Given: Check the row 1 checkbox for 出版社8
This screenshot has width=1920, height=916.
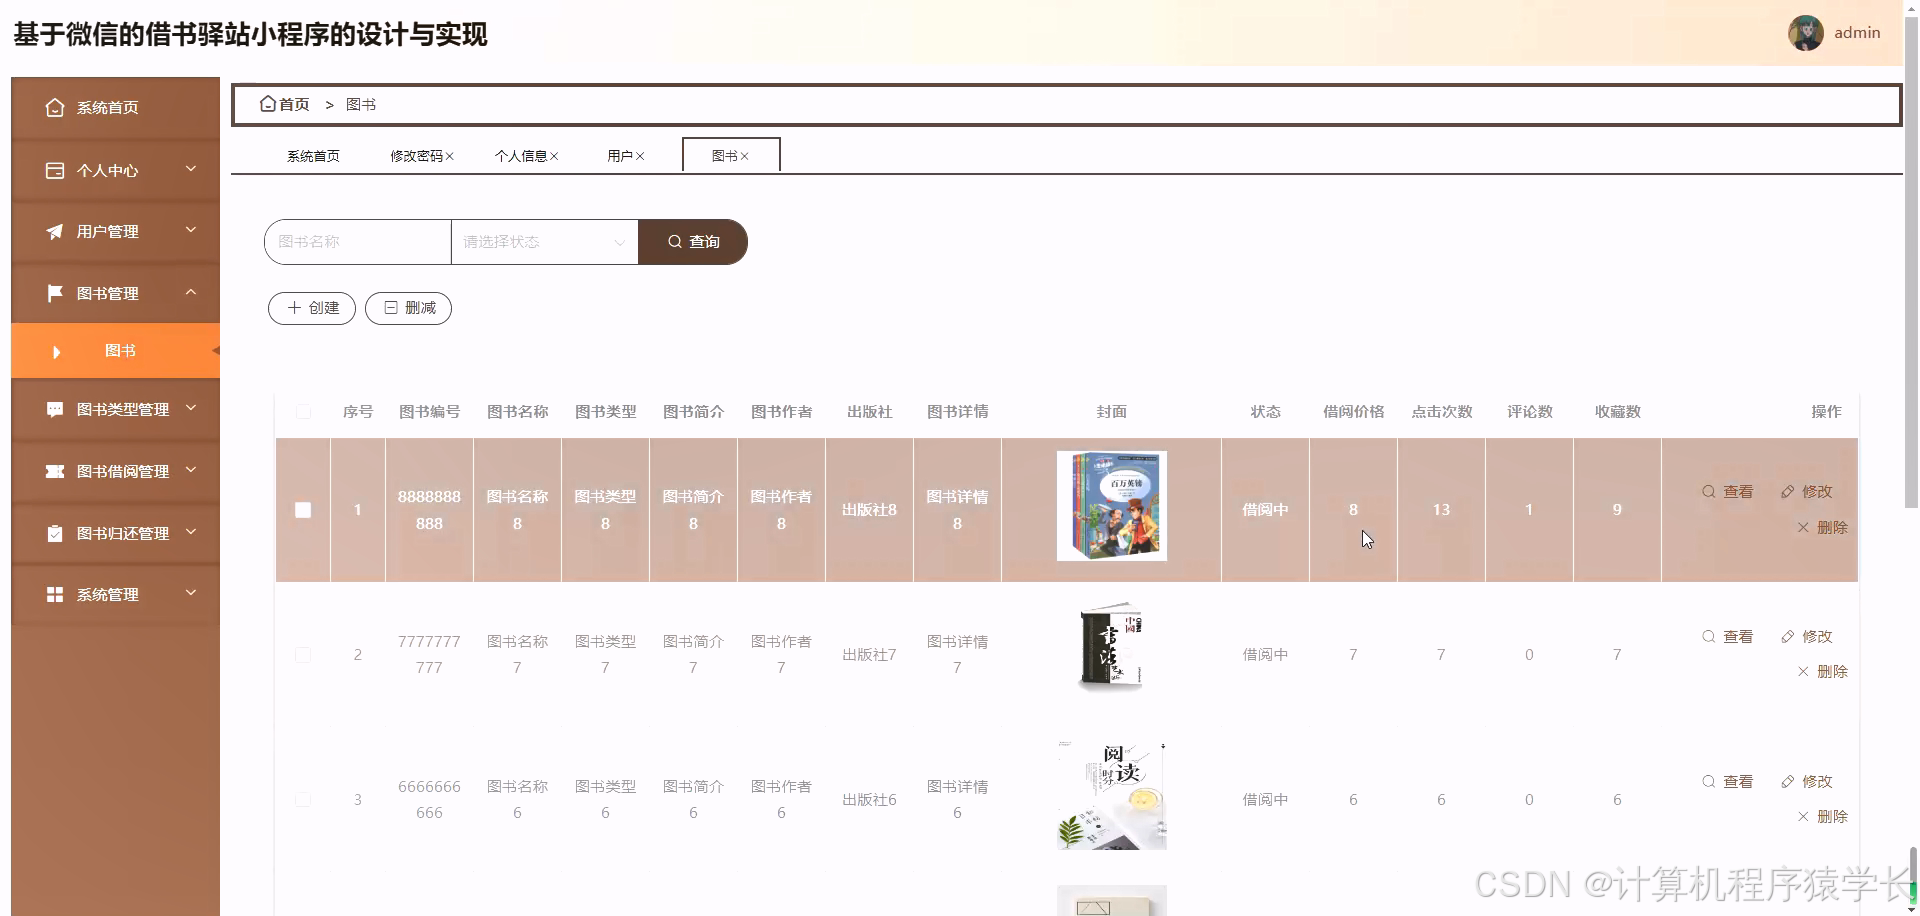Looking at the screenshot, I should point(303,510).
